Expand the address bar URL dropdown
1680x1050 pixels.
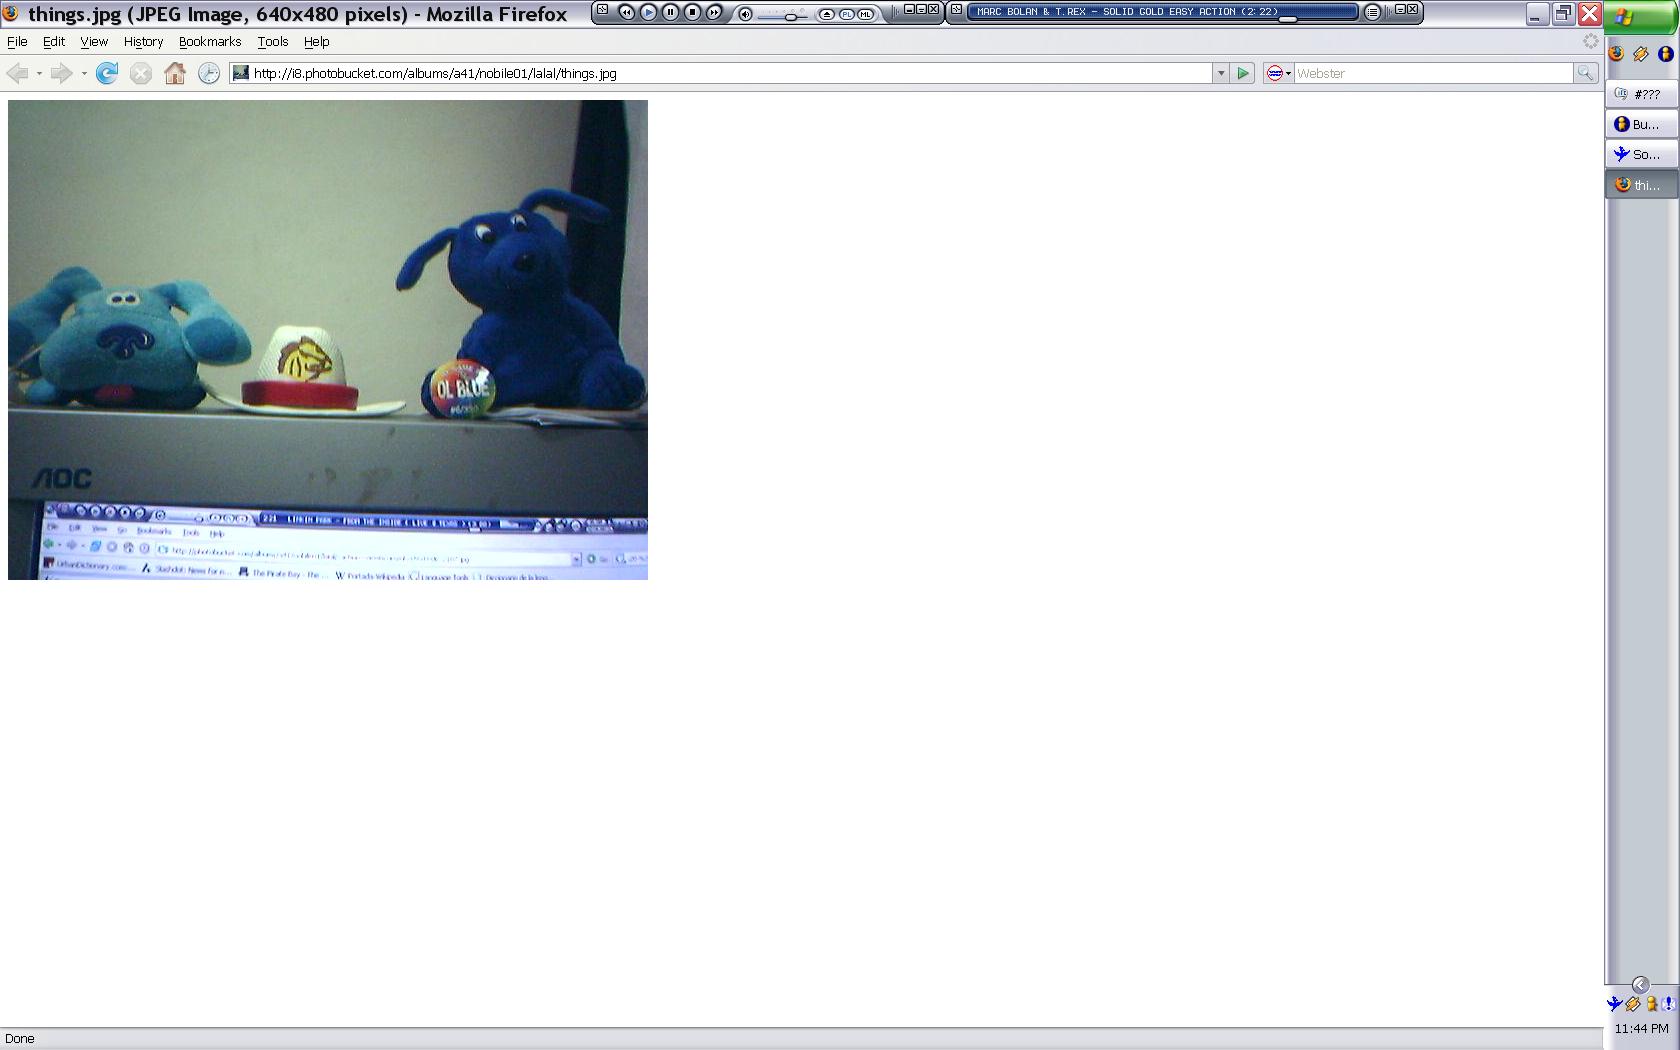coord(1220,73)
